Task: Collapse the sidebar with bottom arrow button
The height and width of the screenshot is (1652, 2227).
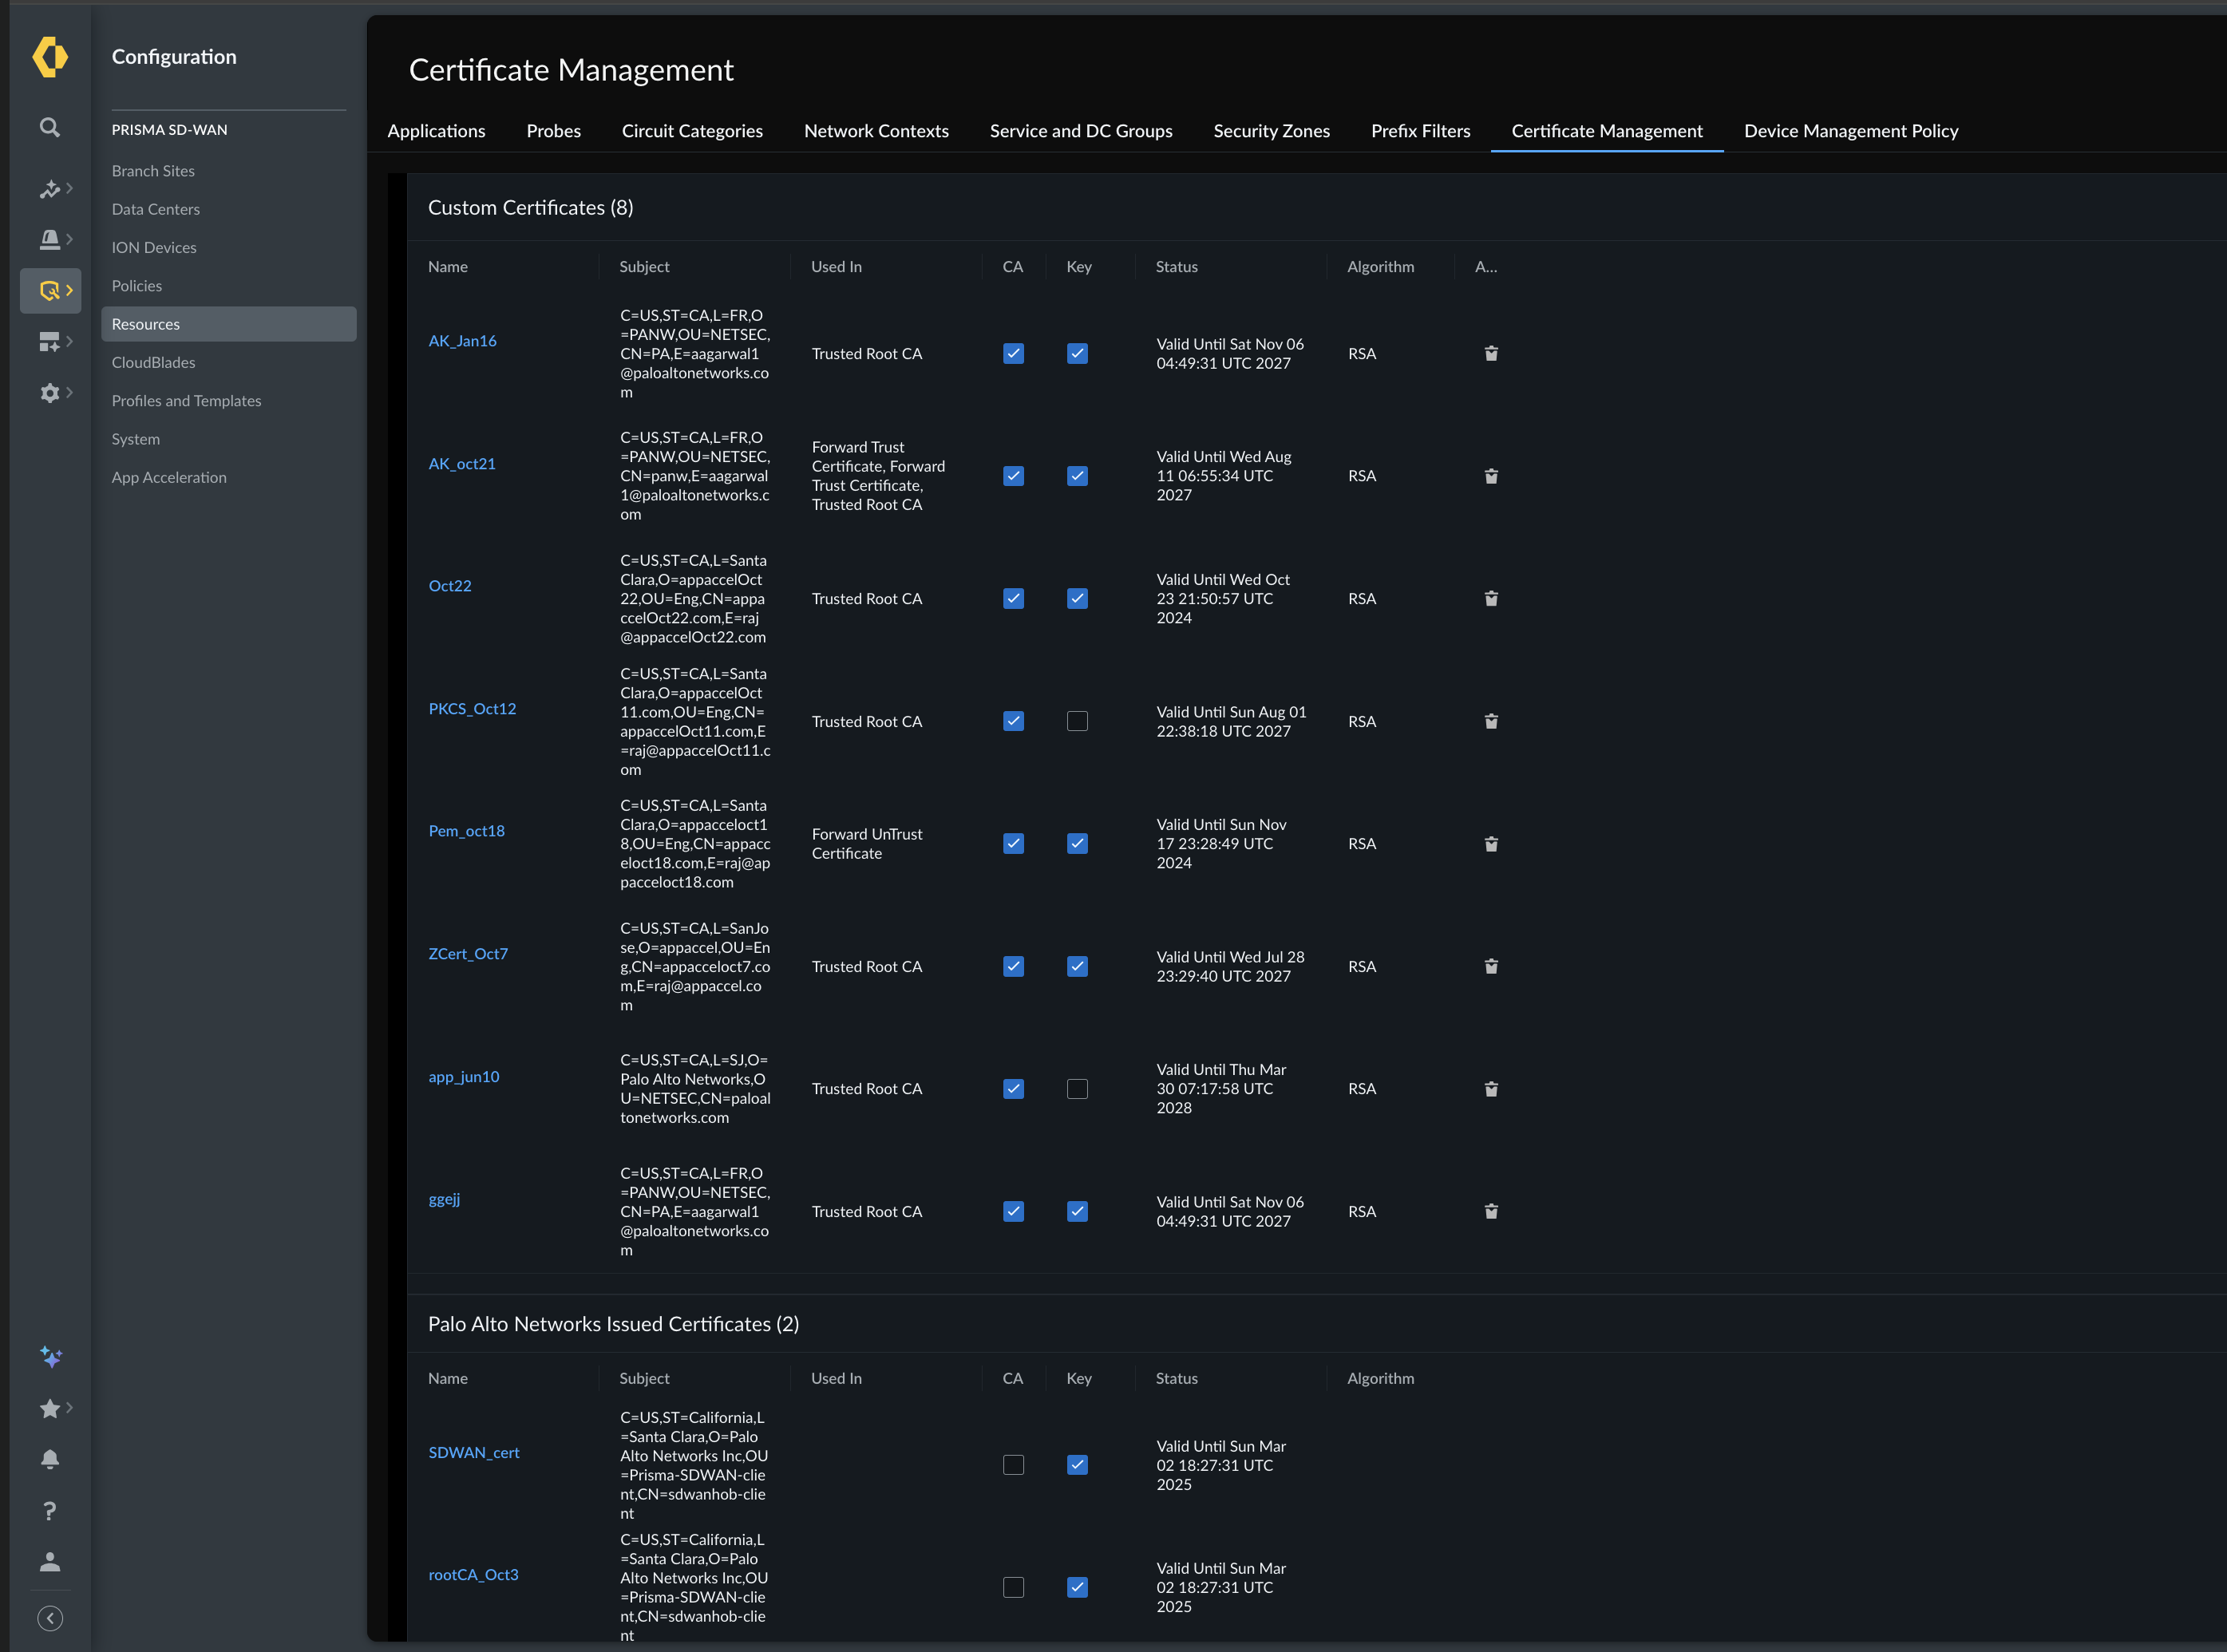Action: (x=49, y=1618)
